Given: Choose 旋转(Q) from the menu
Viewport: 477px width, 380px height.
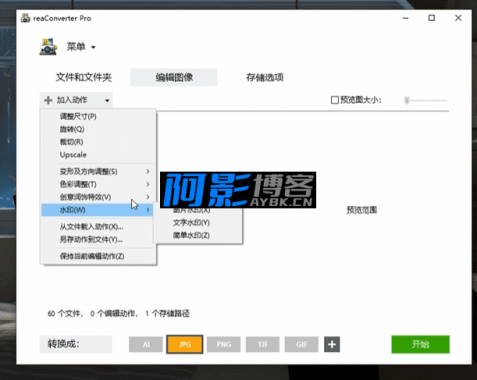Looking at the screenshot, I should click(98, 129).
